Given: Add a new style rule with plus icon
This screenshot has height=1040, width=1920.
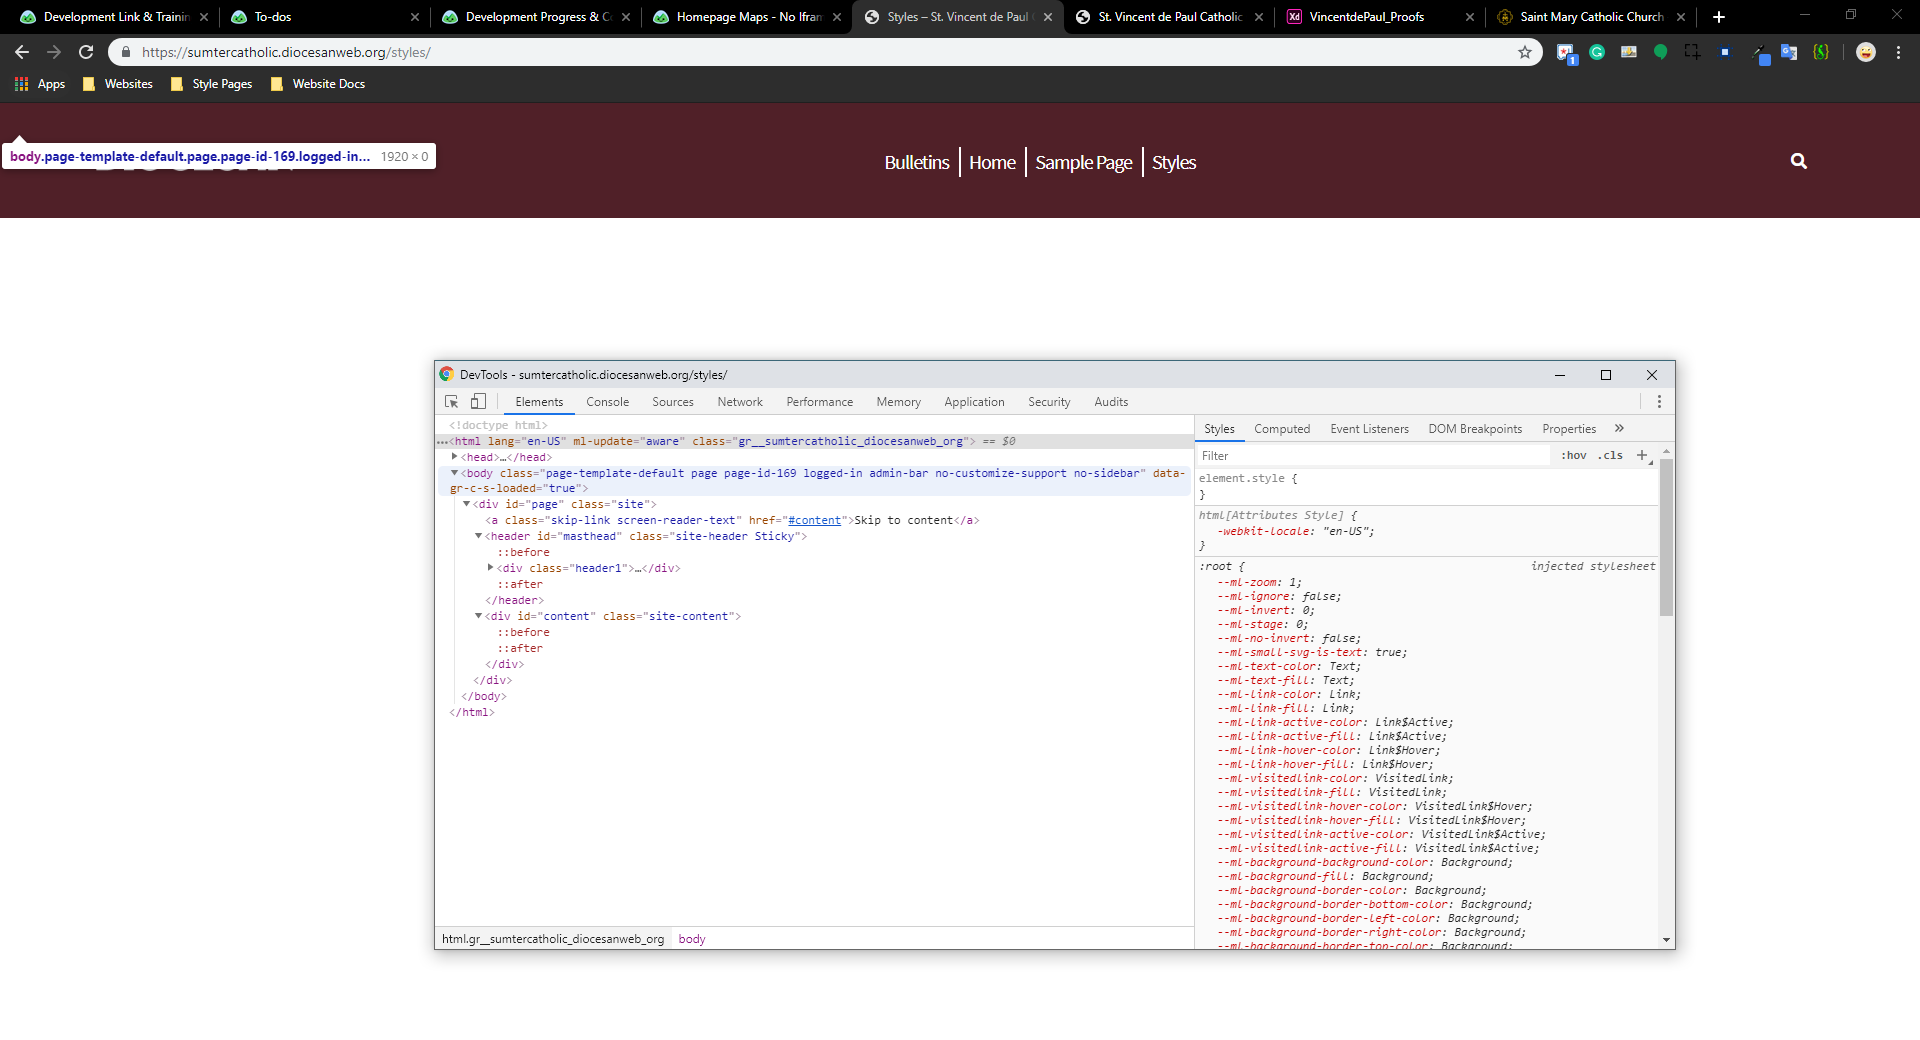Looking at the screenshot, I should click(x=1641, y=455).
